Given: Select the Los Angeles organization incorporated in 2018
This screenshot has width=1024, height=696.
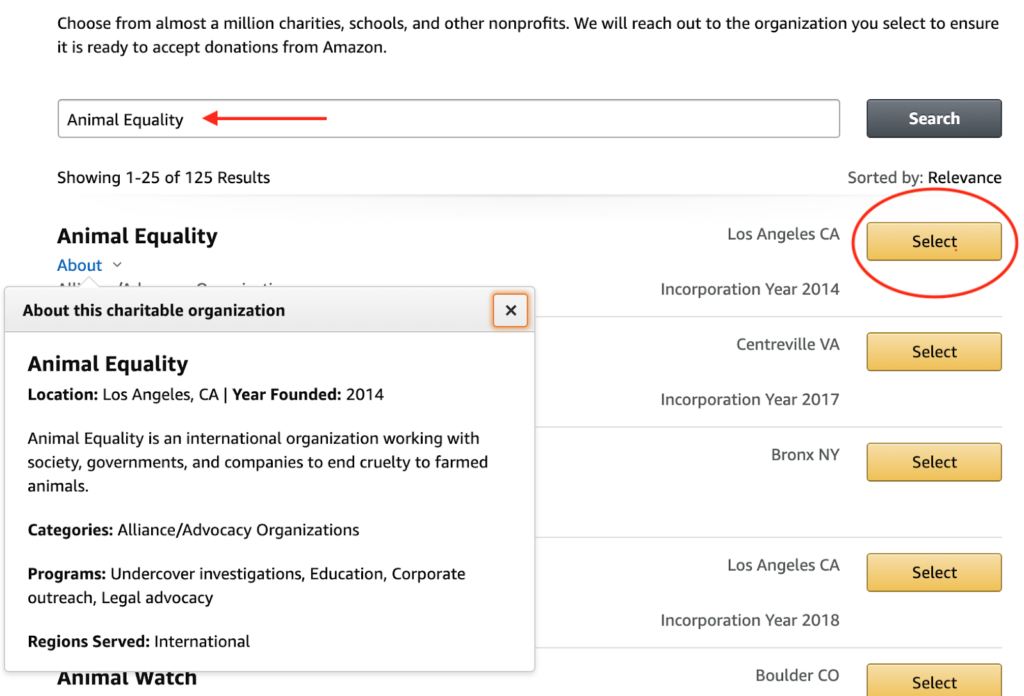Looking at the screenshot, I should (x=934, y=573).
